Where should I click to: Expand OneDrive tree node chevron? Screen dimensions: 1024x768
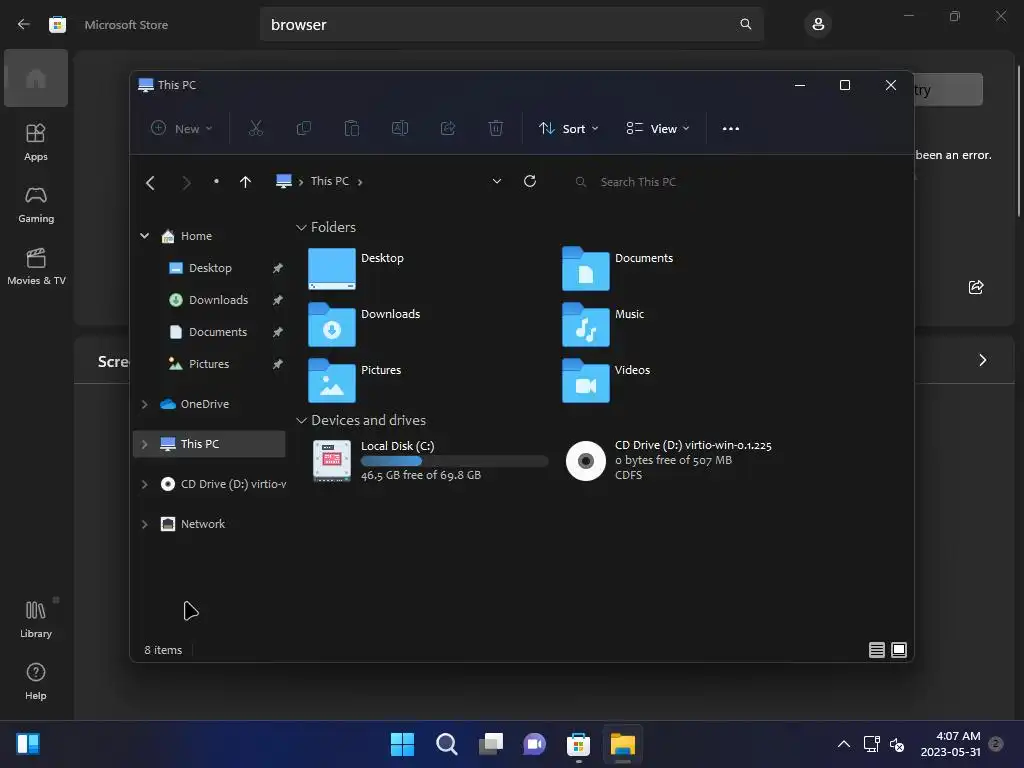144,404
